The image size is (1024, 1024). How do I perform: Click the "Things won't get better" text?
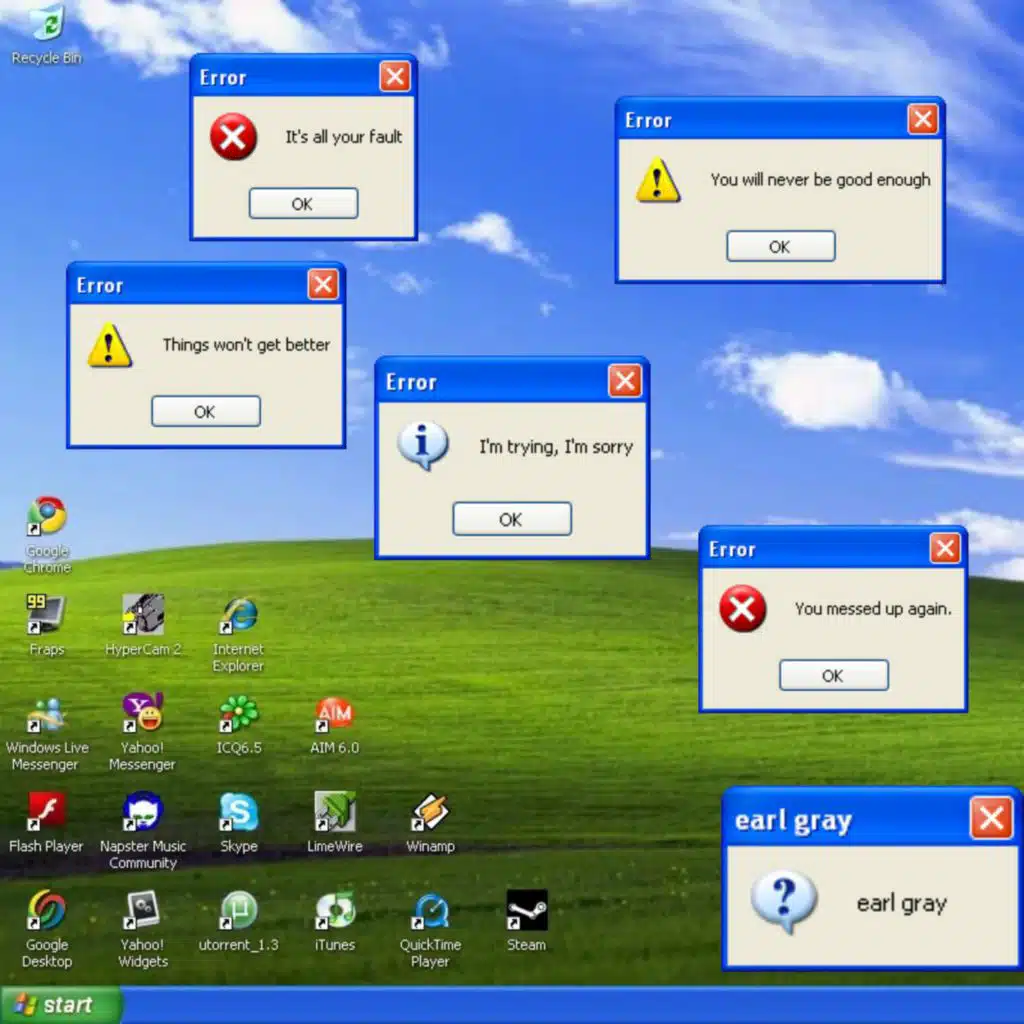tap(246, 345)
